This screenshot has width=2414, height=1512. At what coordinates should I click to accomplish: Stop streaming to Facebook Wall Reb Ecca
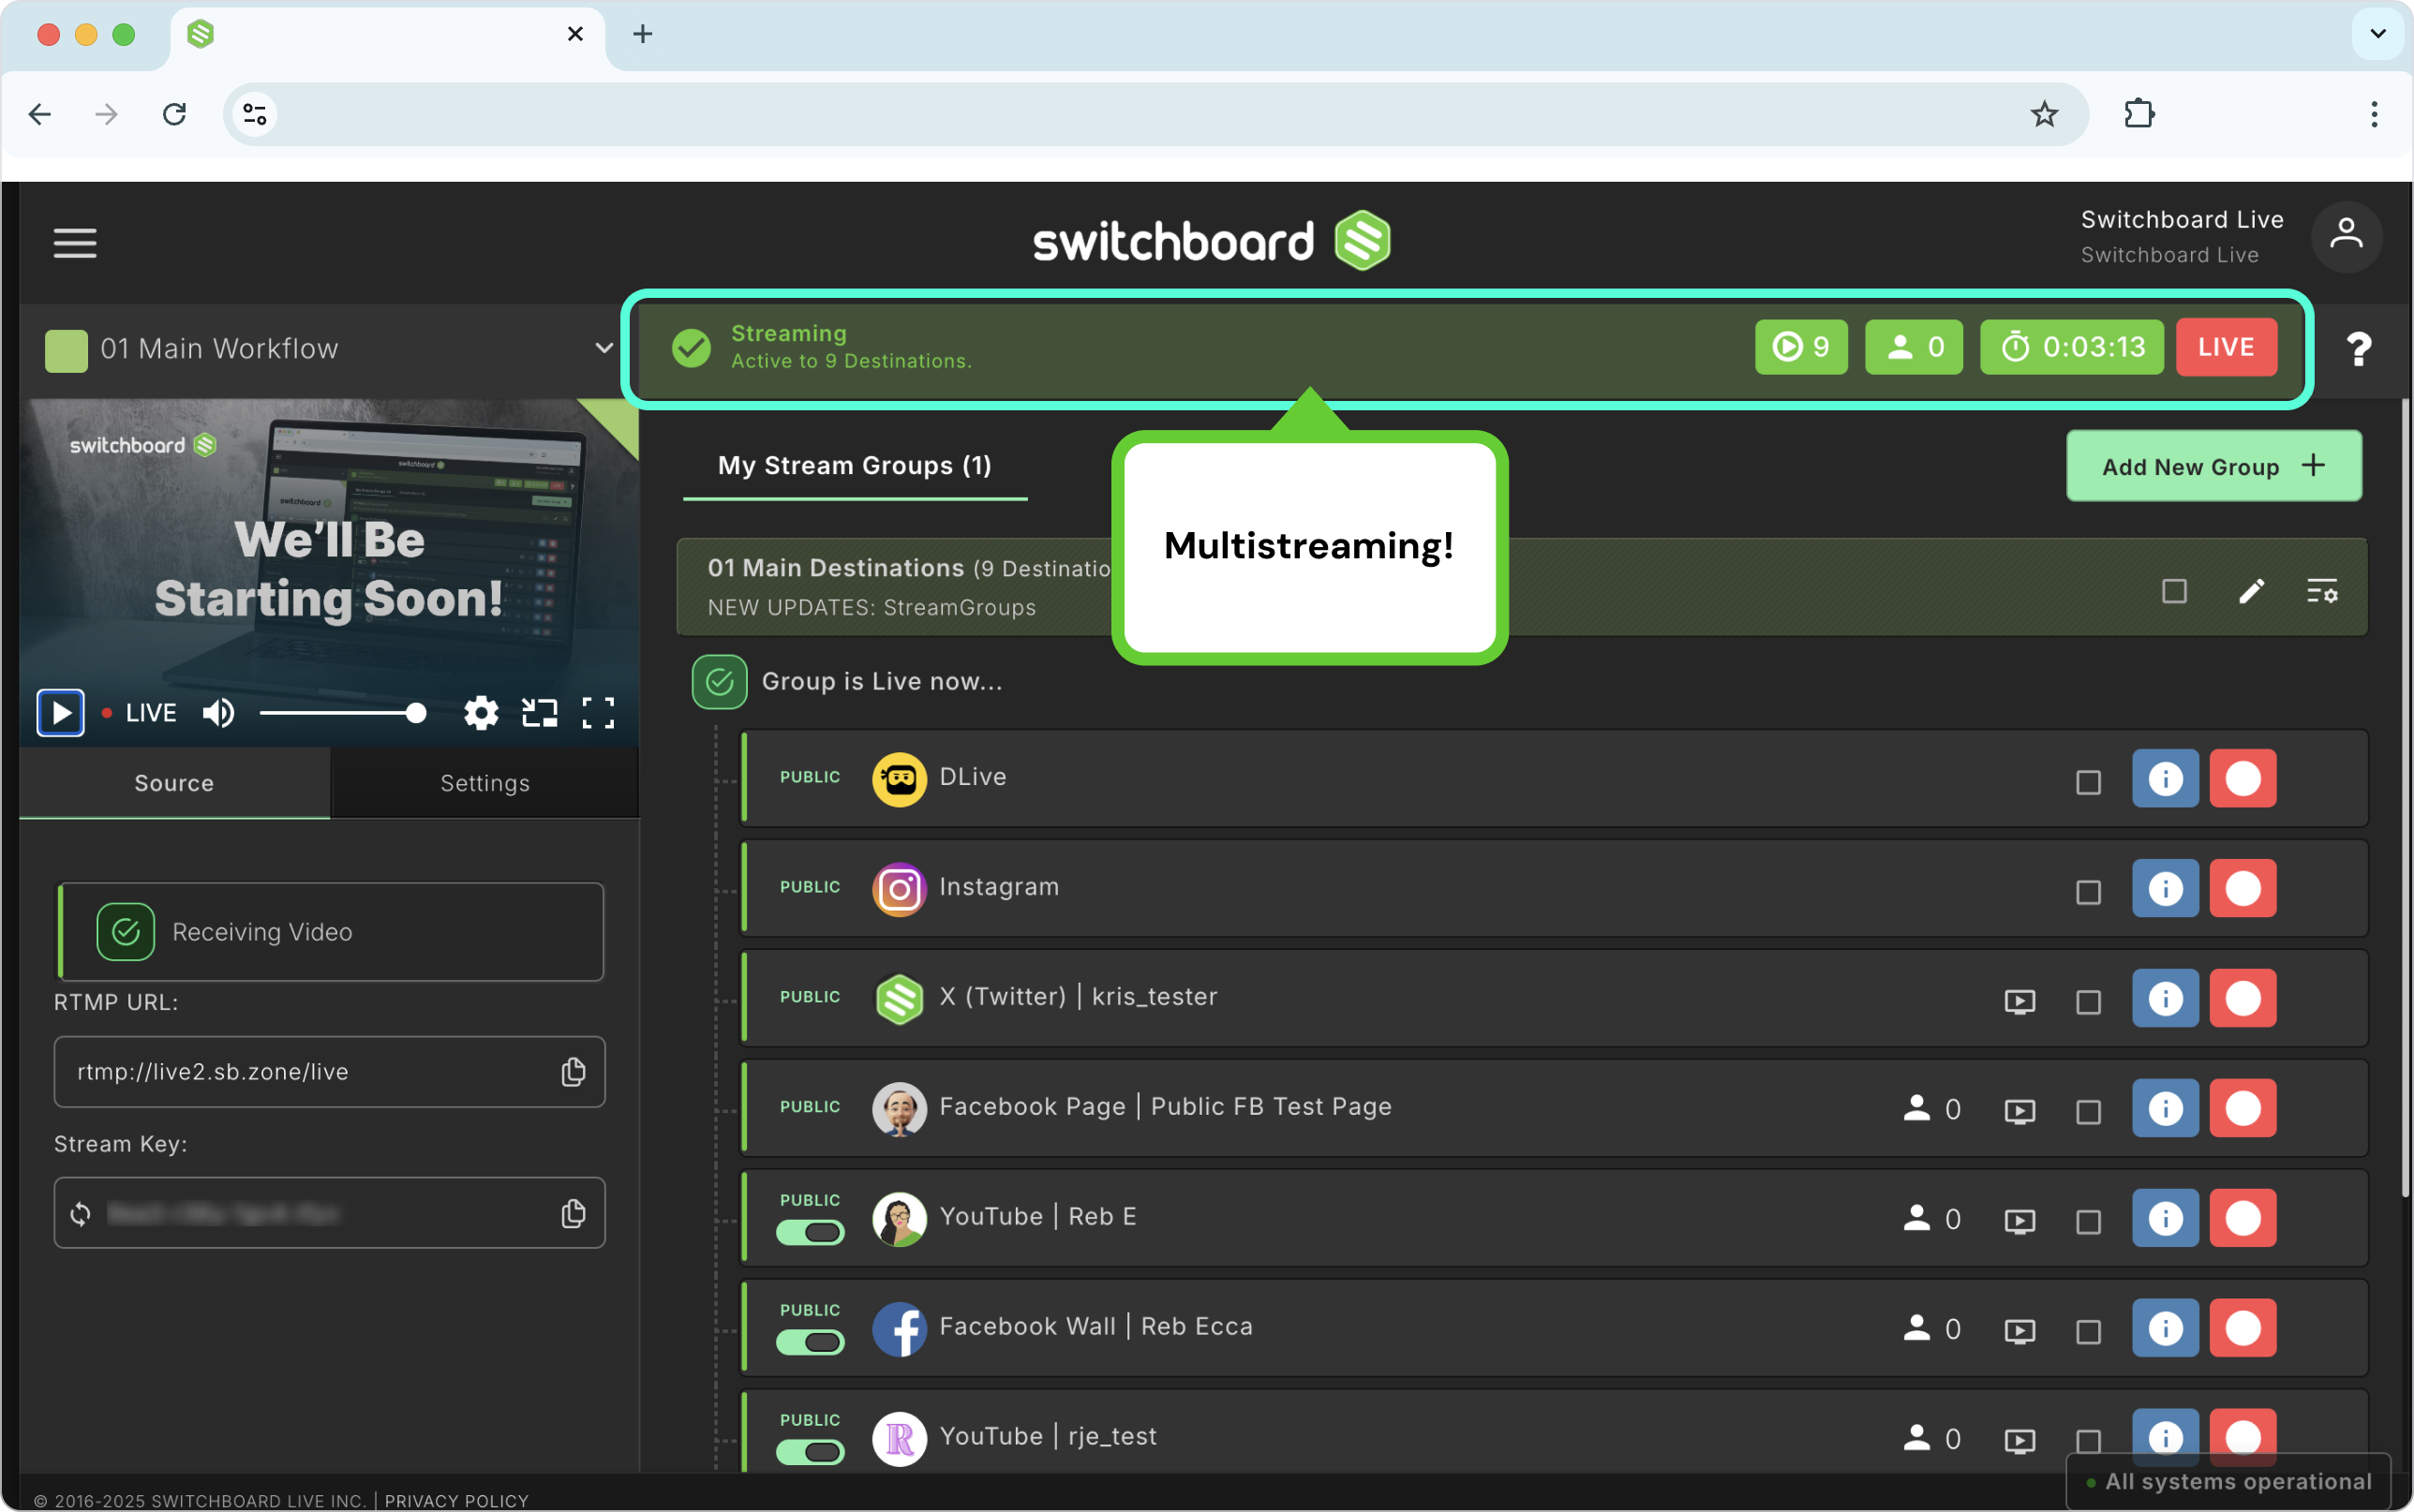(x=2243, y=1328)
